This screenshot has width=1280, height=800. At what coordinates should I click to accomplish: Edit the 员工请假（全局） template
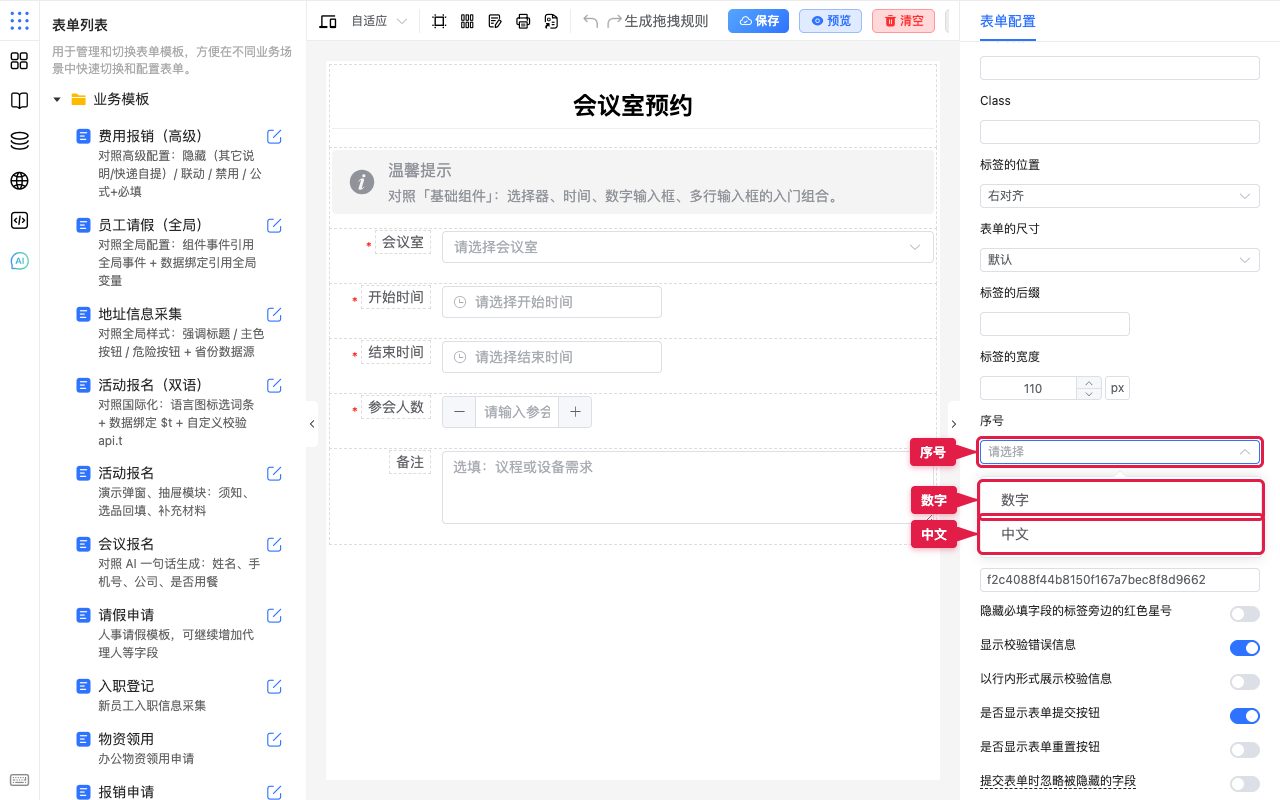point(274,226)
